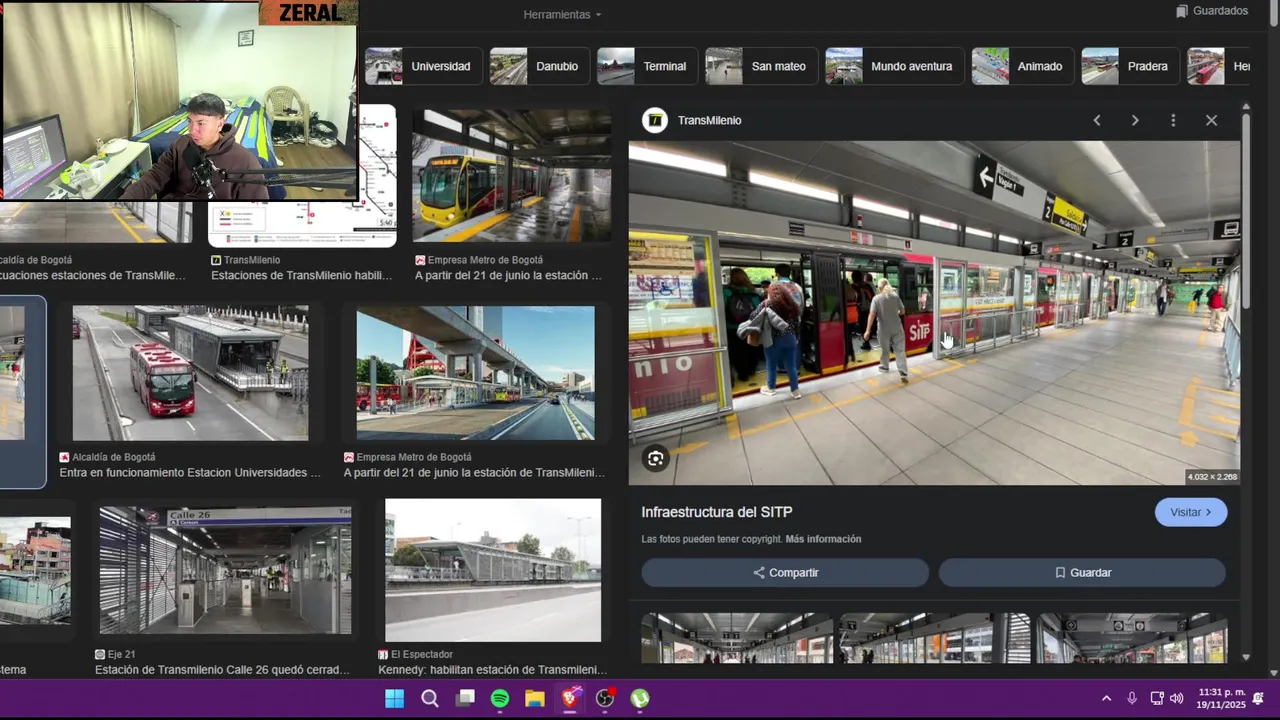Screen dimensions: 1280x720
Task: Open 'Kennedy: habilitan estación' result
Action: 492,670
